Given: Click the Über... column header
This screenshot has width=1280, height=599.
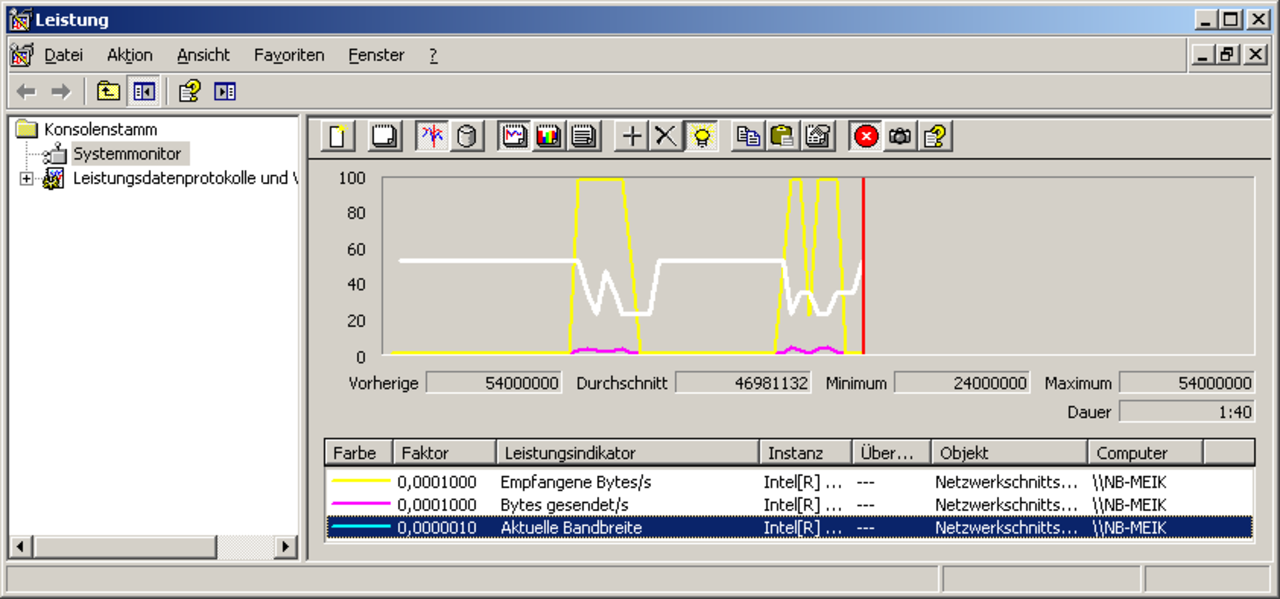Looking at the screenshot, I should click(892, 453).
